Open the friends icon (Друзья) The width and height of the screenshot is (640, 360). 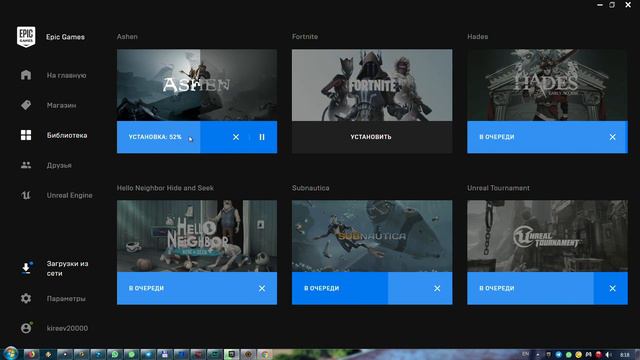[26, 165]
